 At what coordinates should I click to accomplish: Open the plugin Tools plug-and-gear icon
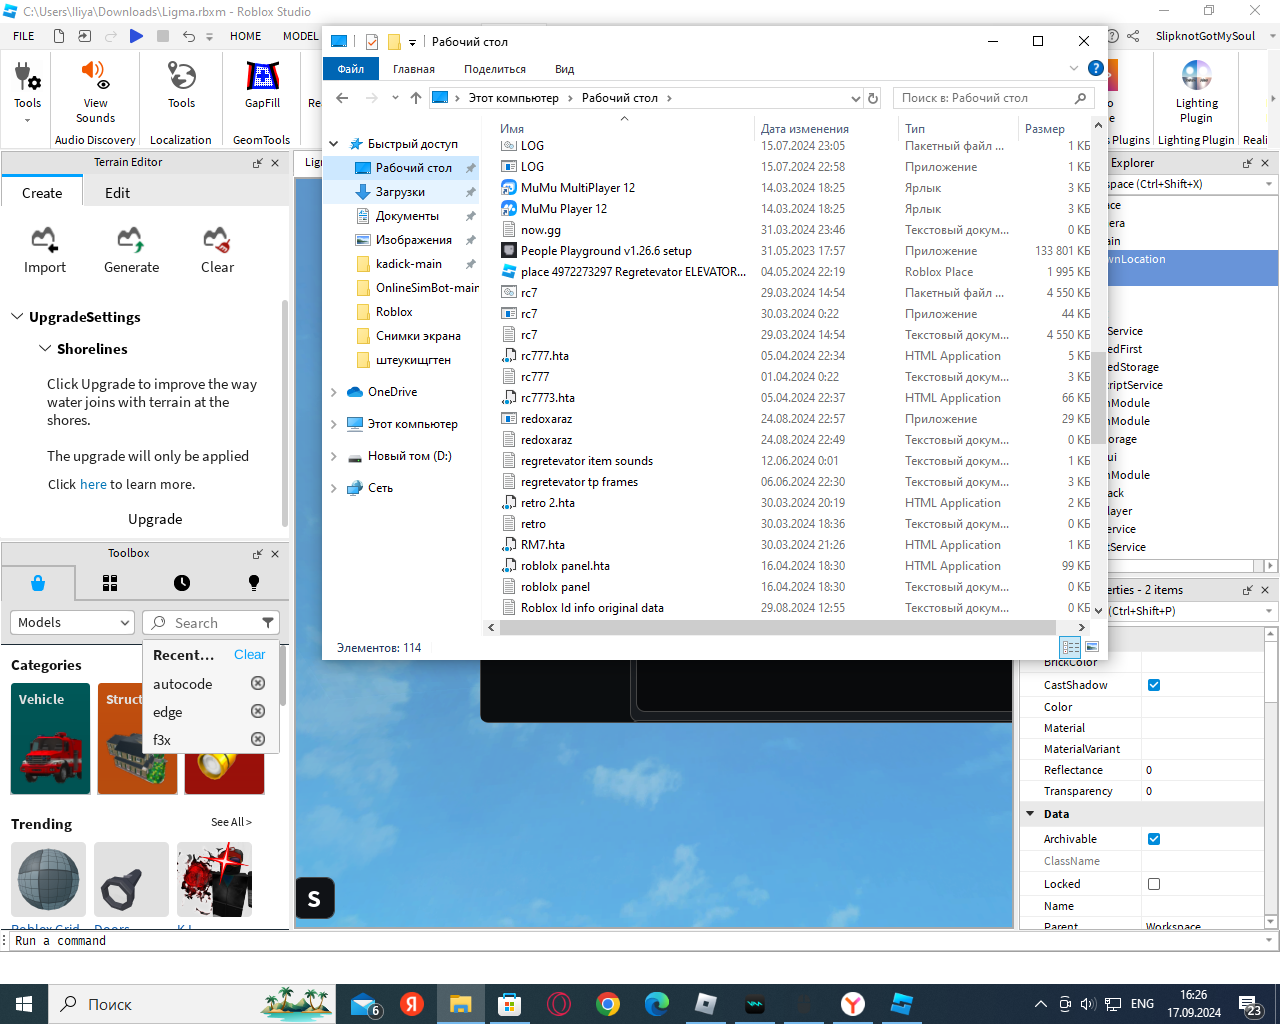point(28,77)
